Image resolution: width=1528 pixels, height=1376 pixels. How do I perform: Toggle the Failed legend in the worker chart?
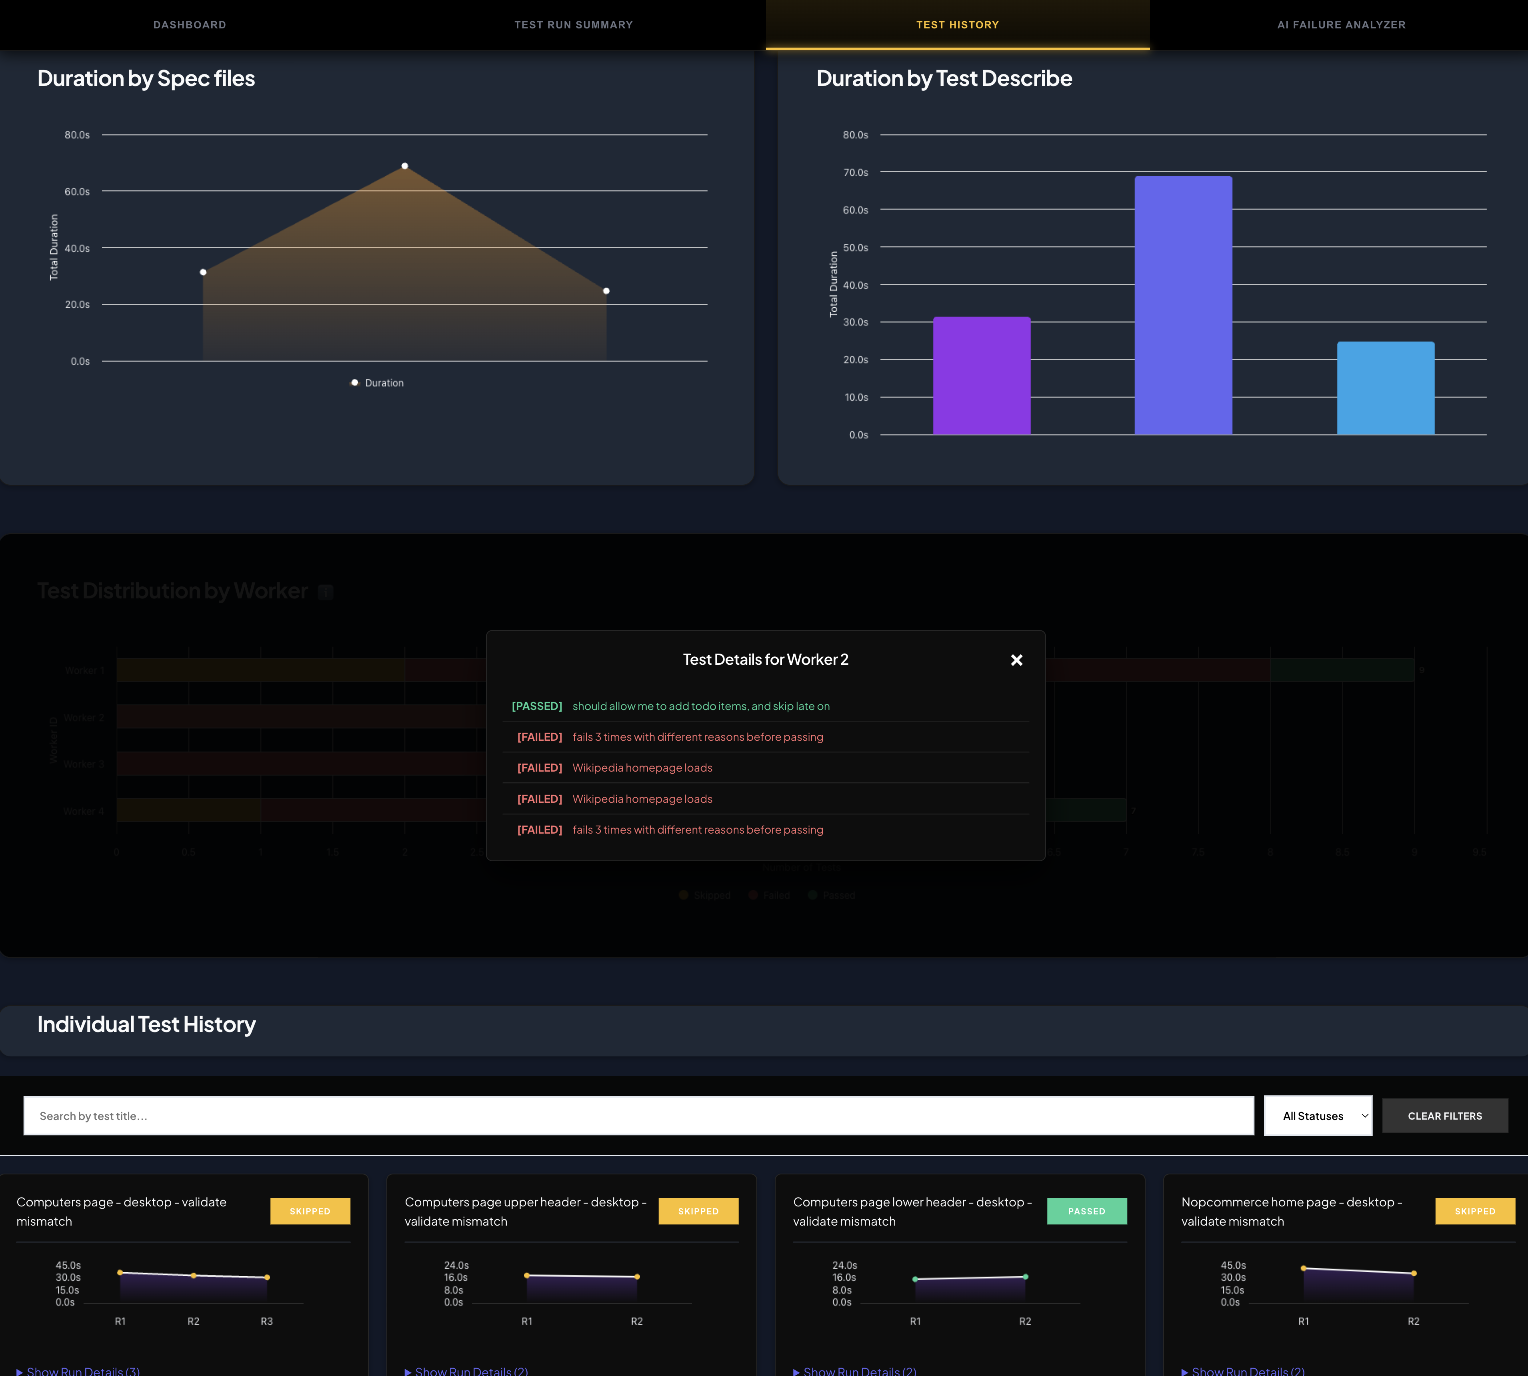[x=769, y=895]
